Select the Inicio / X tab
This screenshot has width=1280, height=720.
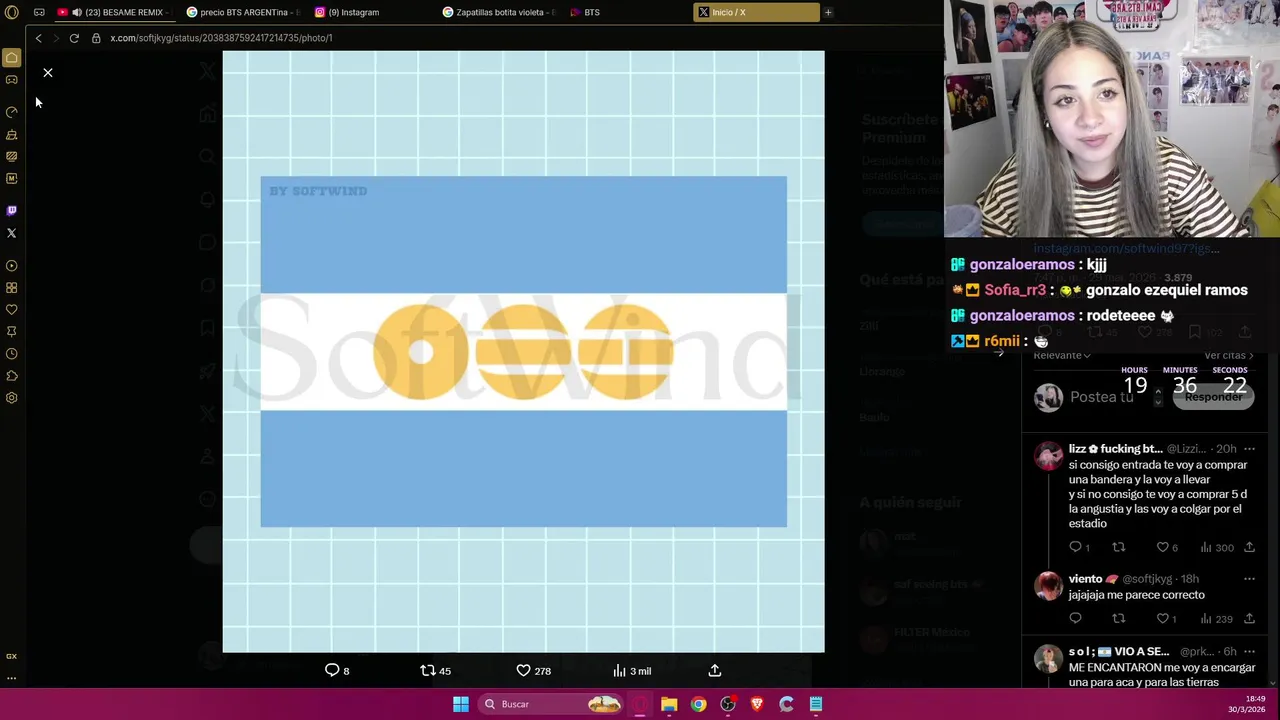[756, 12]
